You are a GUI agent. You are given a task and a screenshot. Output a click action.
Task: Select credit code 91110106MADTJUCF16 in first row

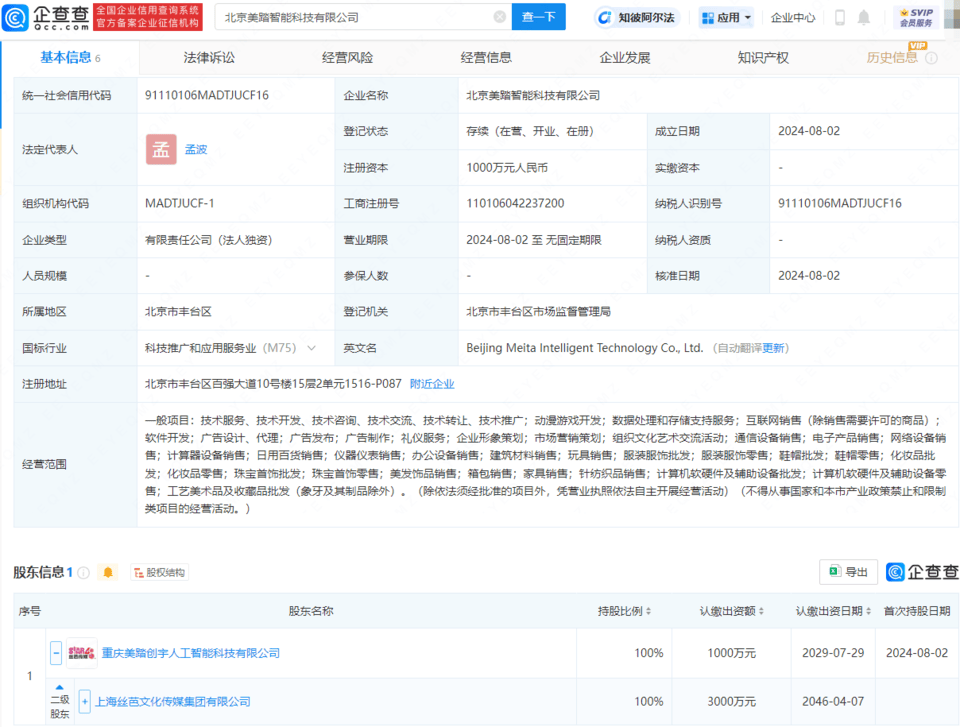[x=207, y=95]
